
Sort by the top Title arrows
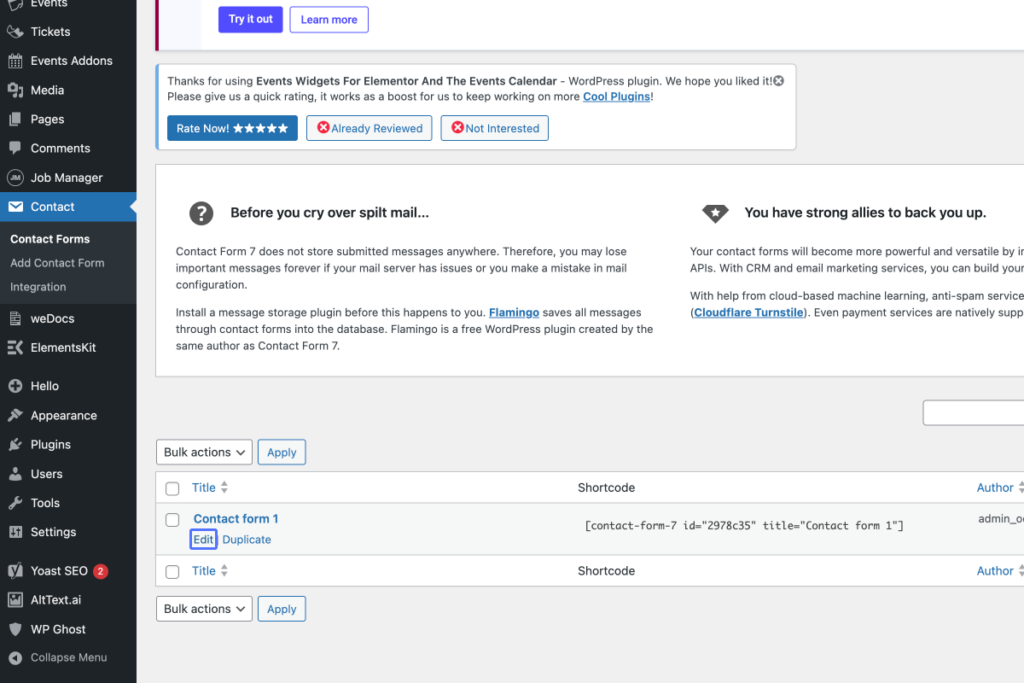224,488
